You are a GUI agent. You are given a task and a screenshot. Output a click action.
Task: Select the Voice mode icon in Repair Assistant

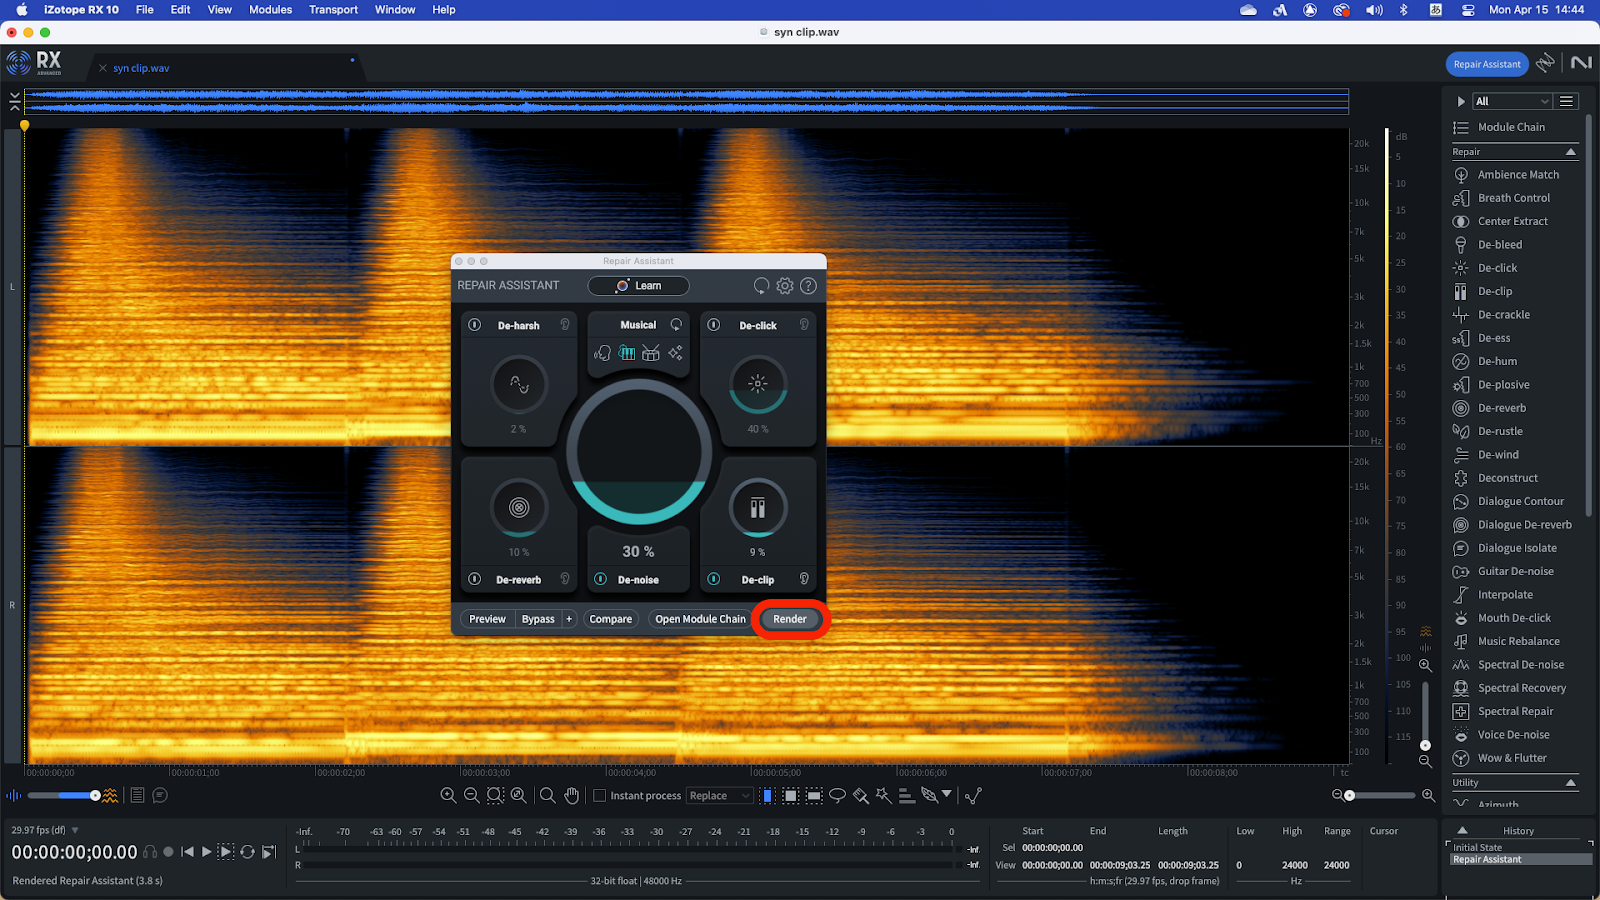(602, 353)
